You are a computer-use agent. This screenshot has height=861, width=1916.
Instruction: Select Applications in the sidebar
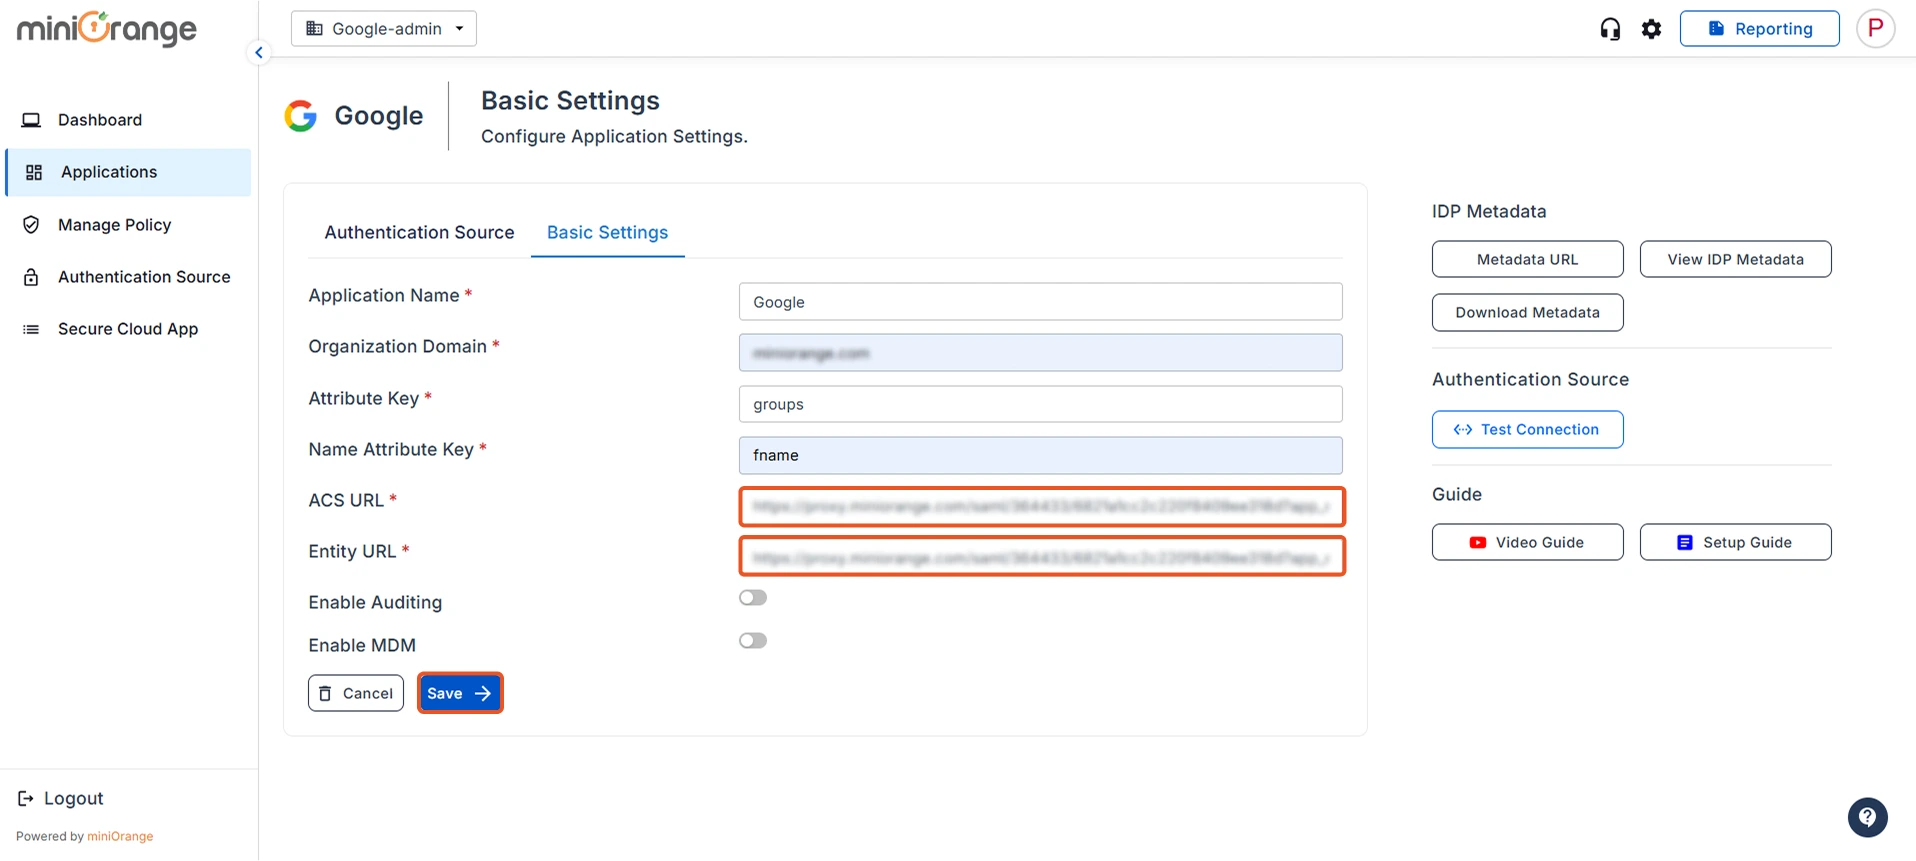[128, 172]
